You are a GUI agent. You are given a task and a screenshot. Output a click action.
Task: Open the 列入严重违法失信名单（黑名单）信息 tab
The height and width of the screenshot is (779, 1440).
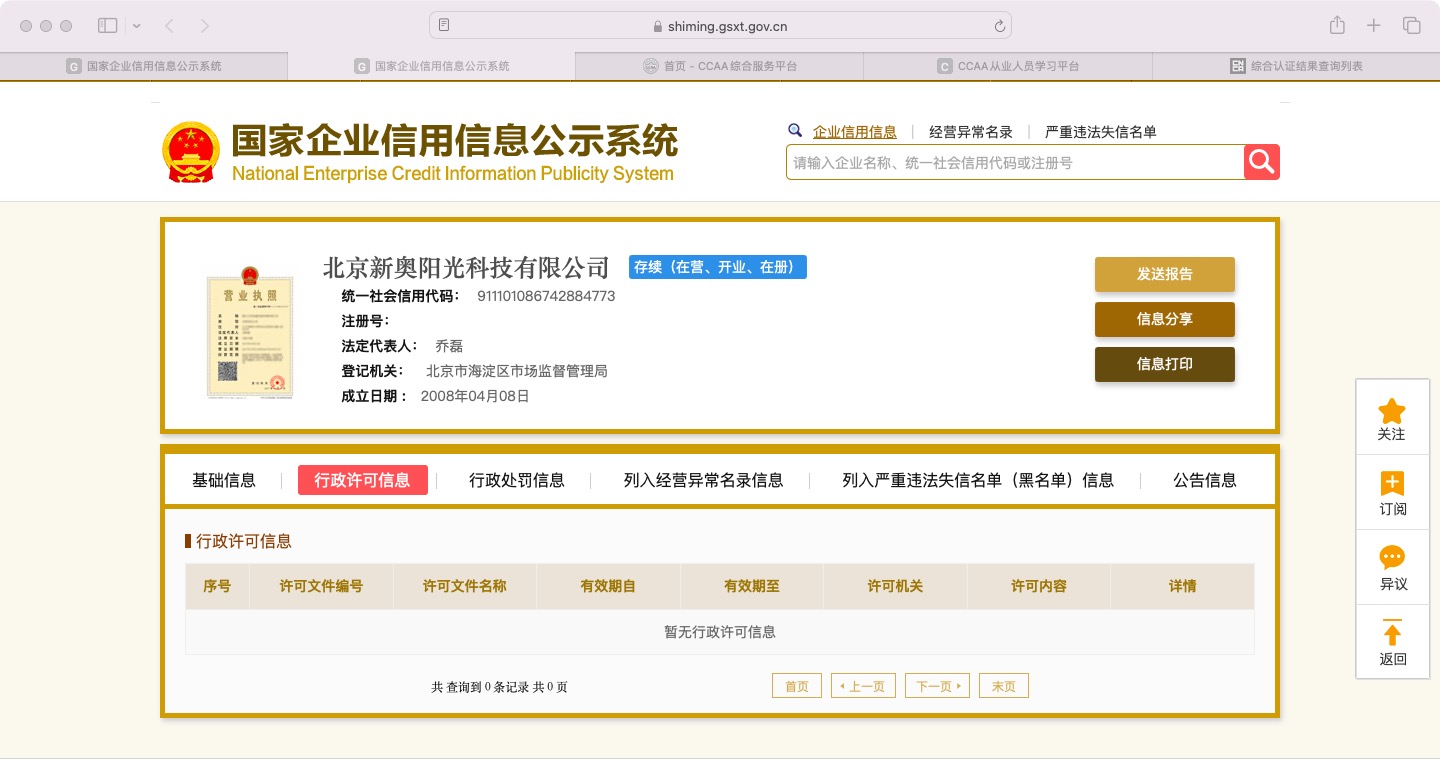click(x=978, y=480)
